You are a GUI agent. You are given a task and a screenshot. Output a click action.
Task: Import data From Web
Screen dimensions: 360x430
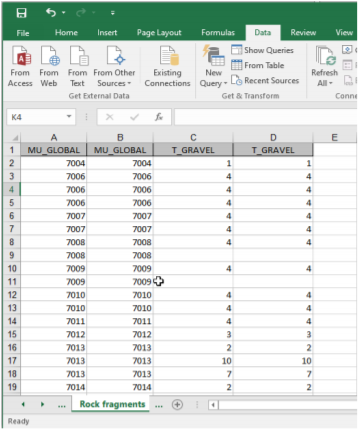(49, 66)
